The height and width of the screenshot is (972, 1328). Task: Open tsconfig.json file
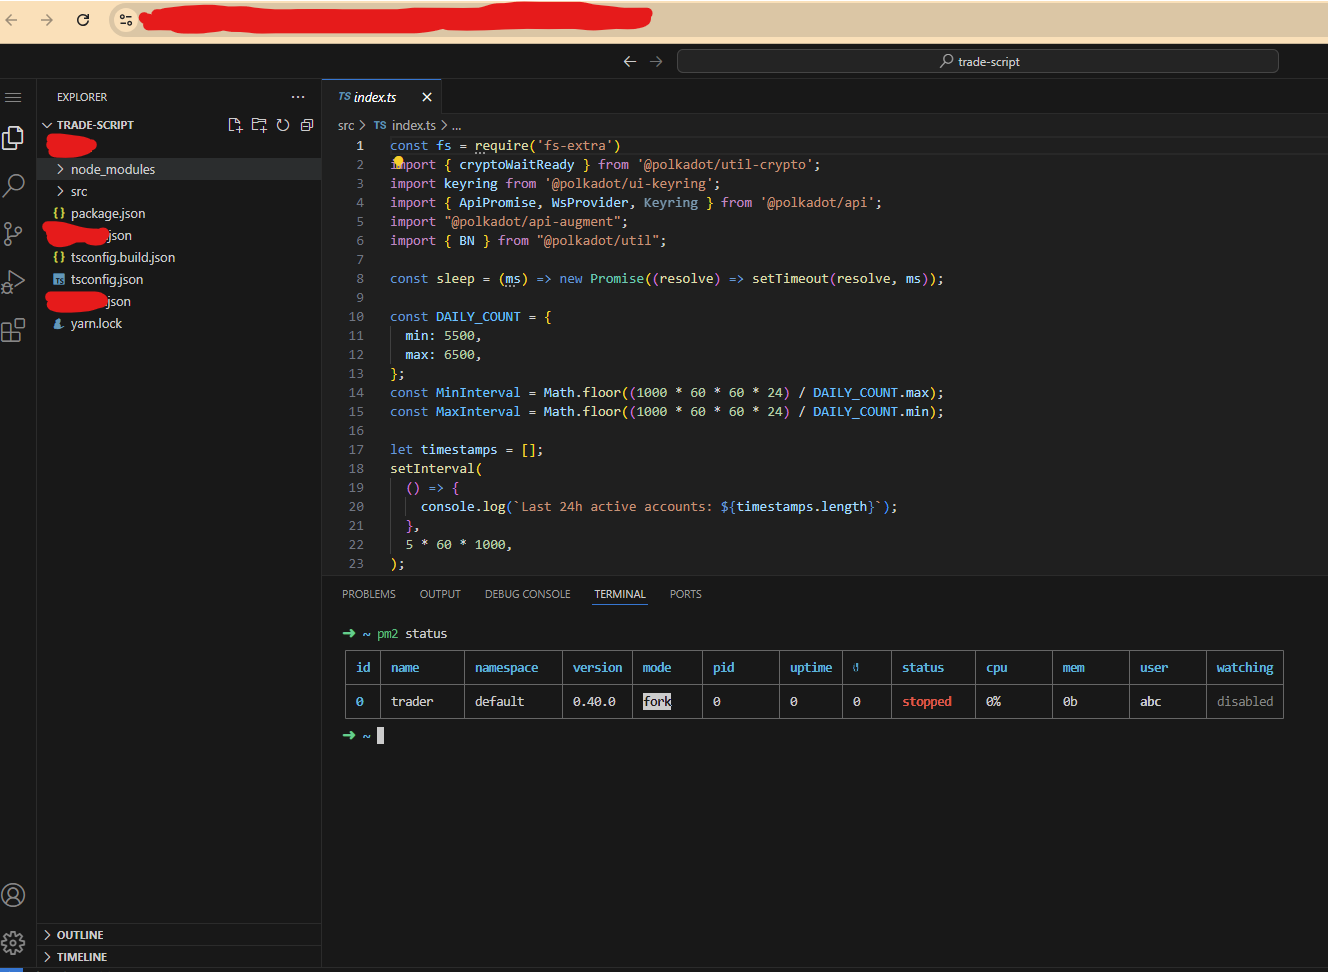[107, 279]
